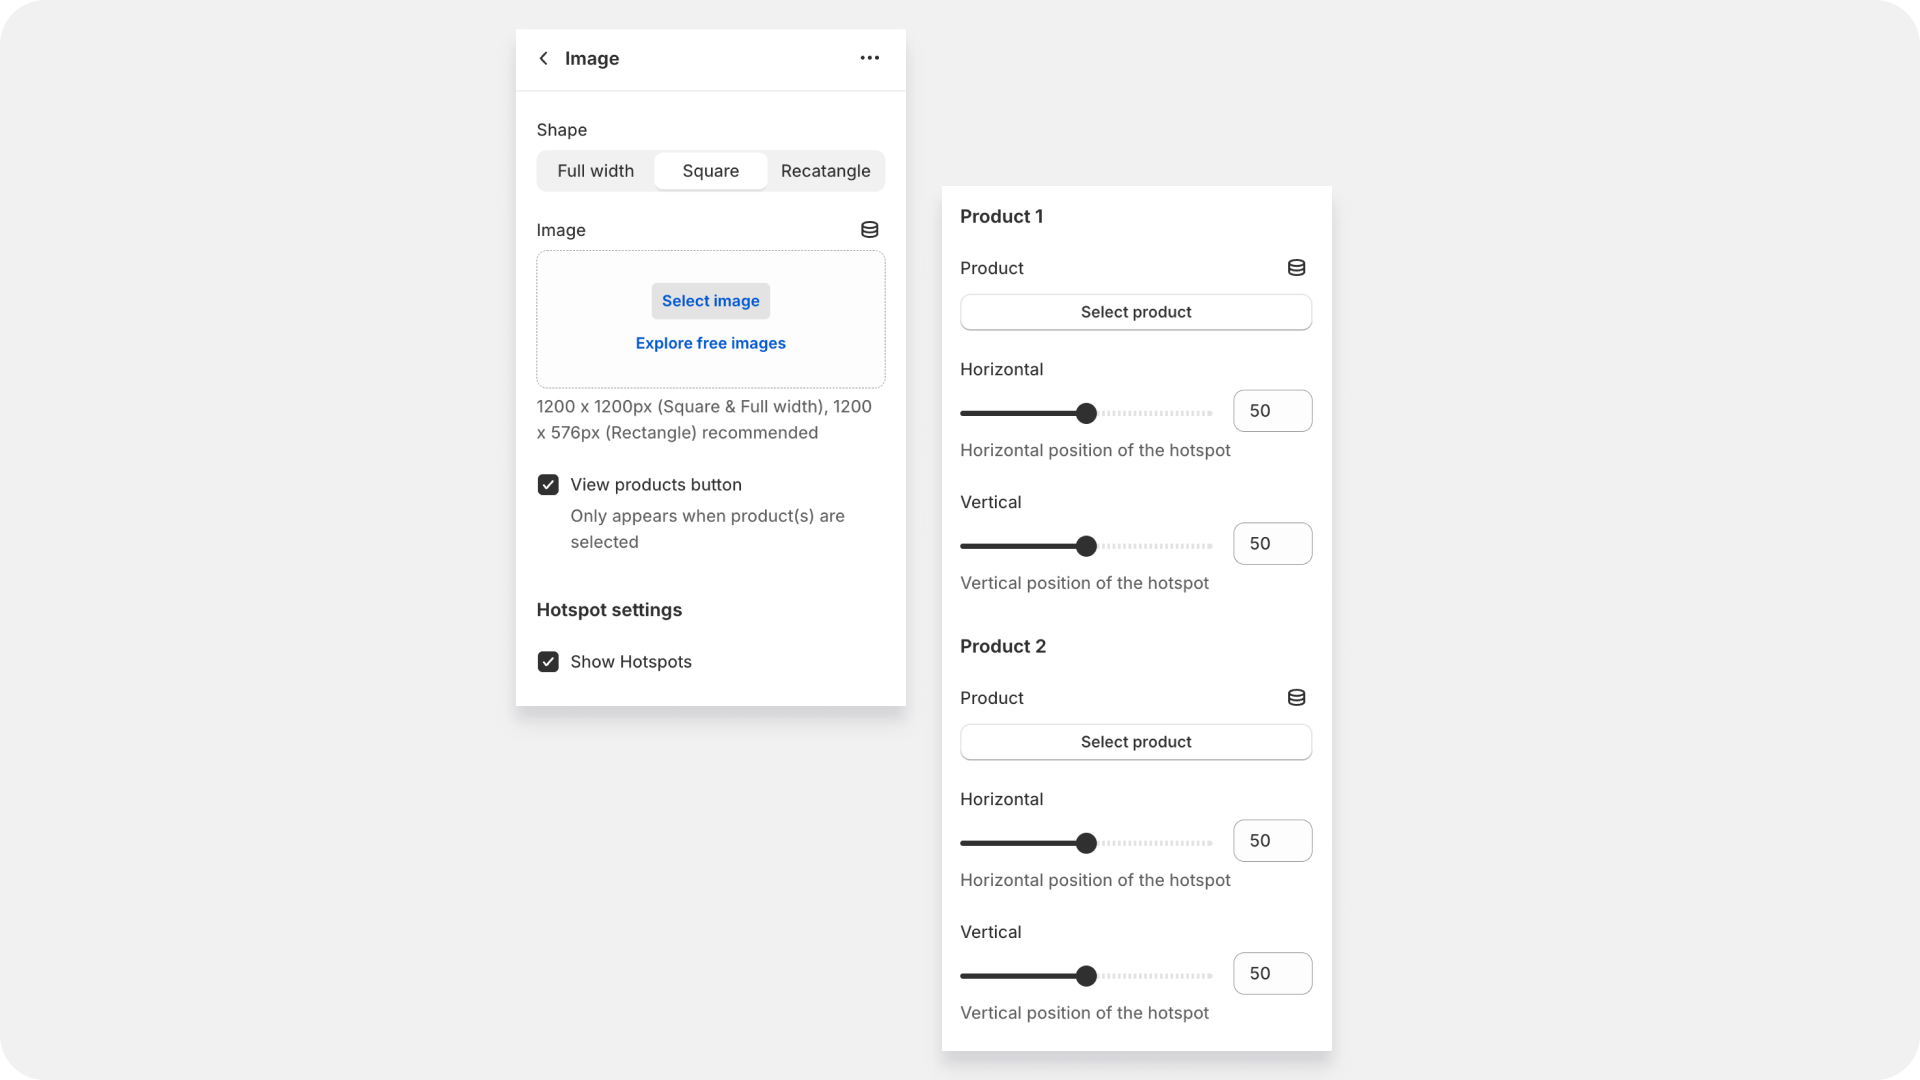This screenshot has width=1920, height=1080.
Task: Click Select product under Product 2
Action: 1136,742
